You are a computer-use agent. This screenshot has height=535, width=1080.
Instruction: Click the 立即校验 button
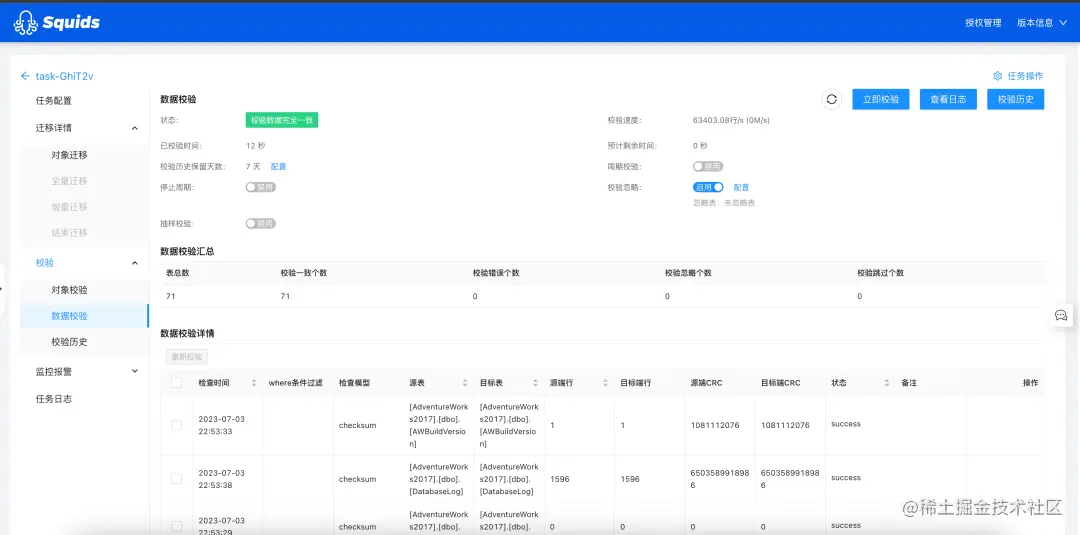click(x=881, y=99)
